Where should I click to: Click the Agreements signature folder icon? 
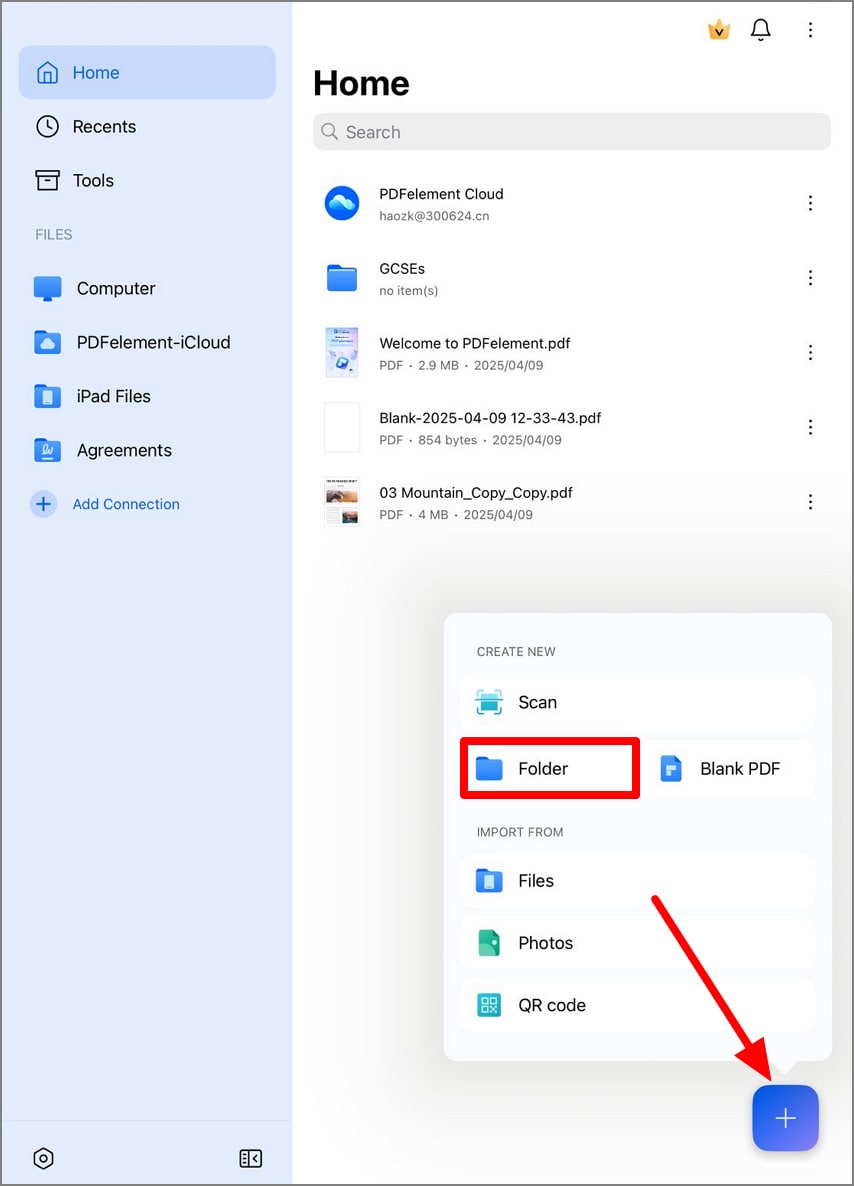pyautogui.click(x=48, y=450)
